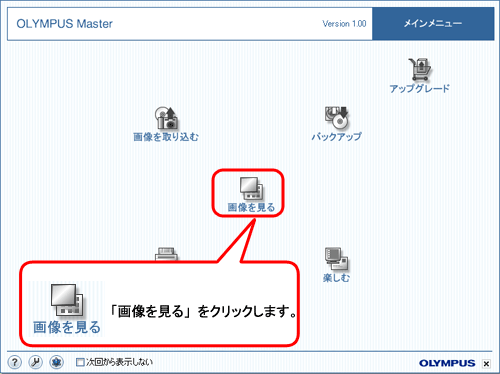This screenshot has height=374, width=500.
Task: Click the partly hidden printer icon
Action: coord(166,255)
